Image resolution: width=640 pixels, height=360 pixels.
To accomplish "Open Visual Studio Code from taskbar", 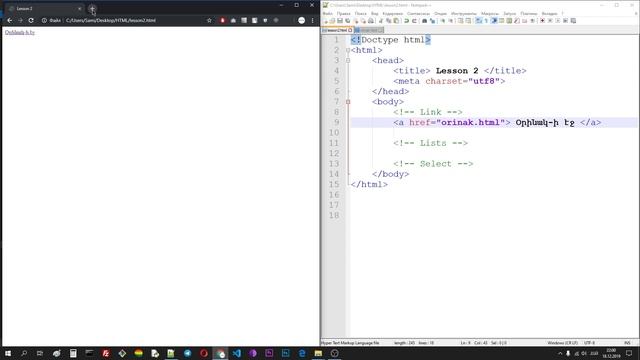I will point(236,353).
